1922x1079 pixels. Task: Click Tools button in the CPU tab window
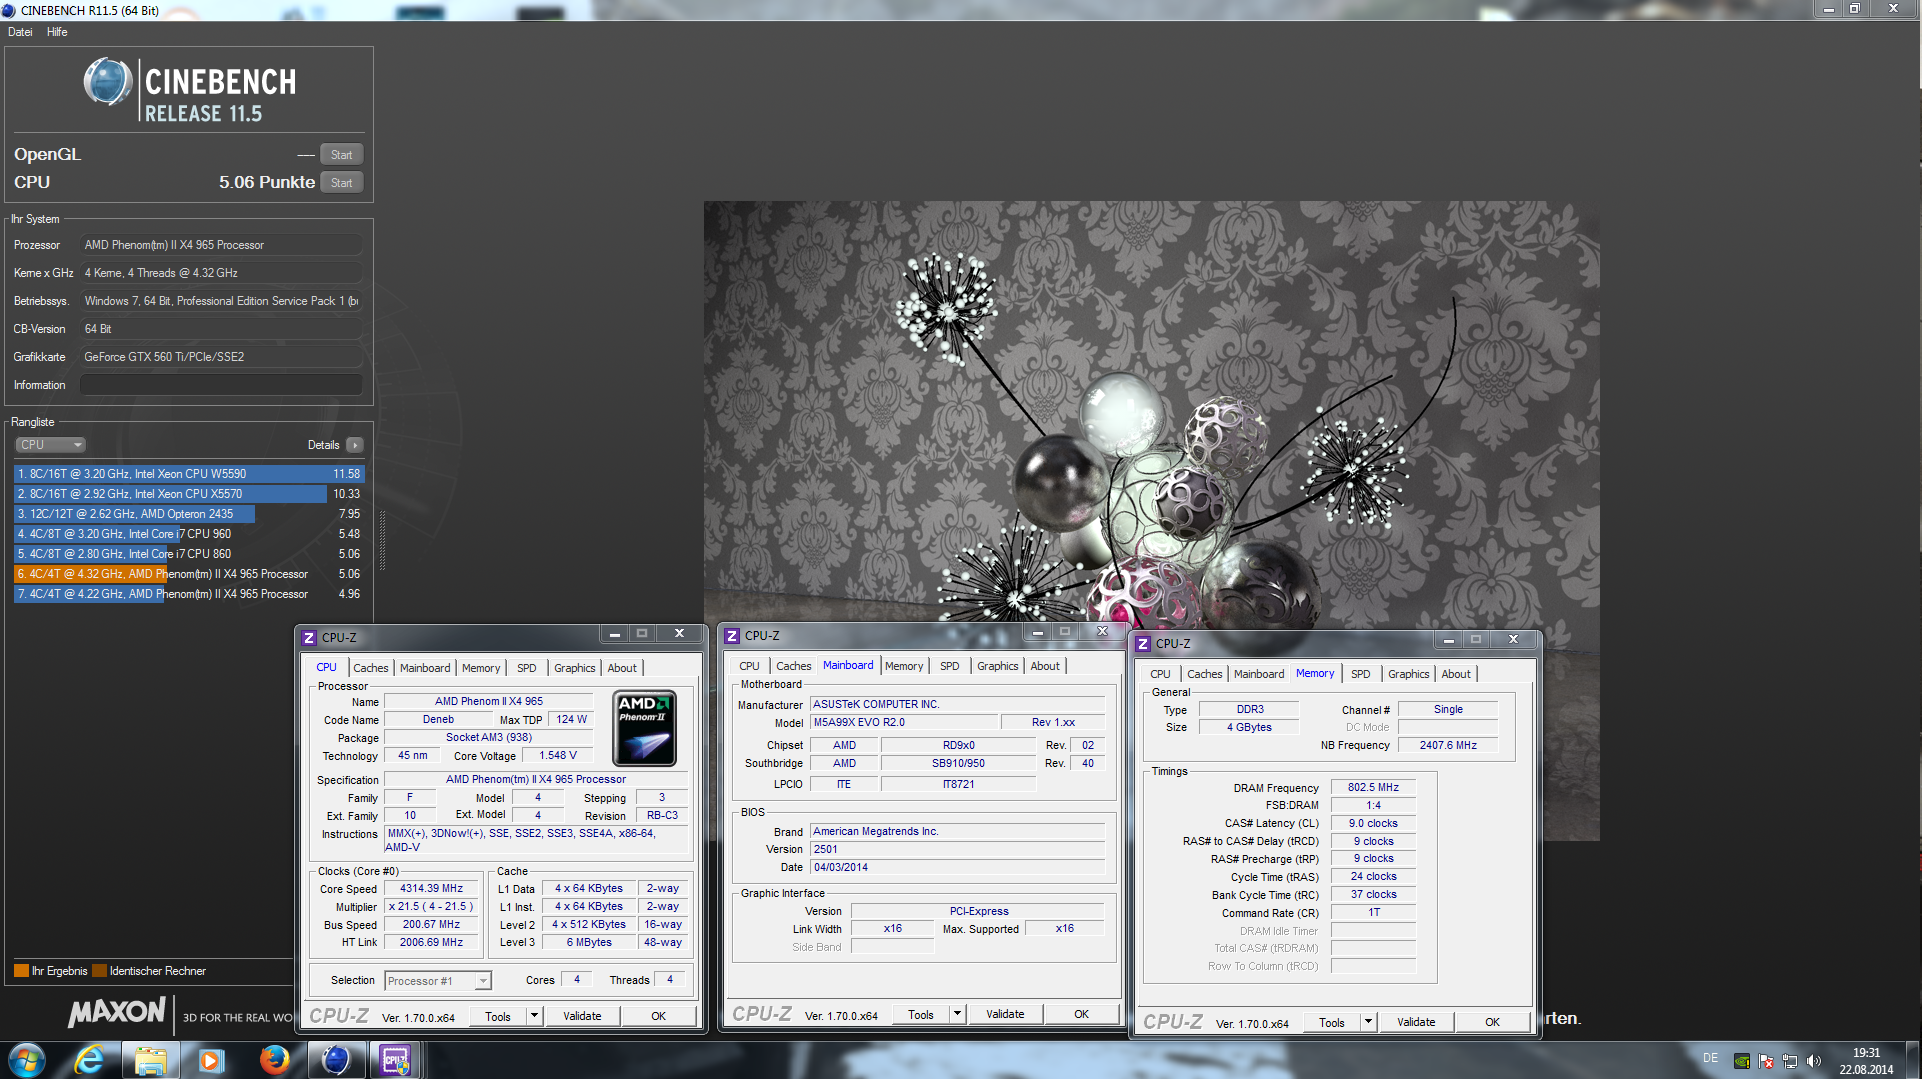point(498,1016)
